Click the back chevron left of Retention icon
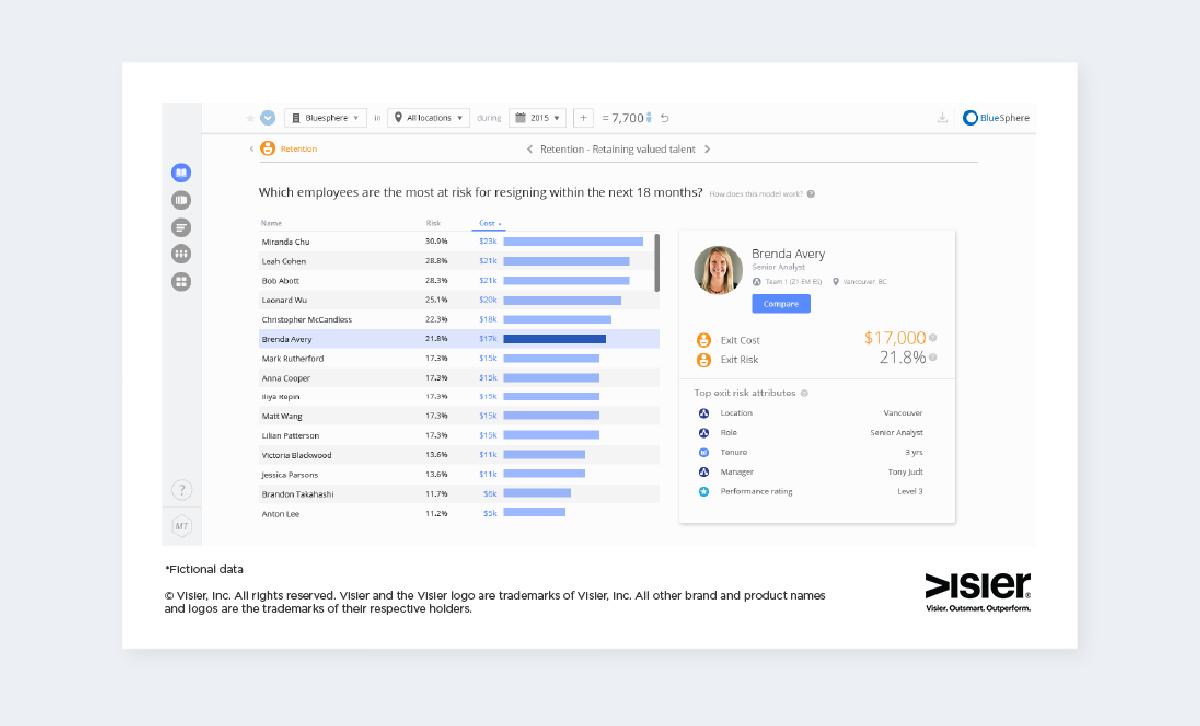Screen dimensions: 1200x726 tap(252, 149)
